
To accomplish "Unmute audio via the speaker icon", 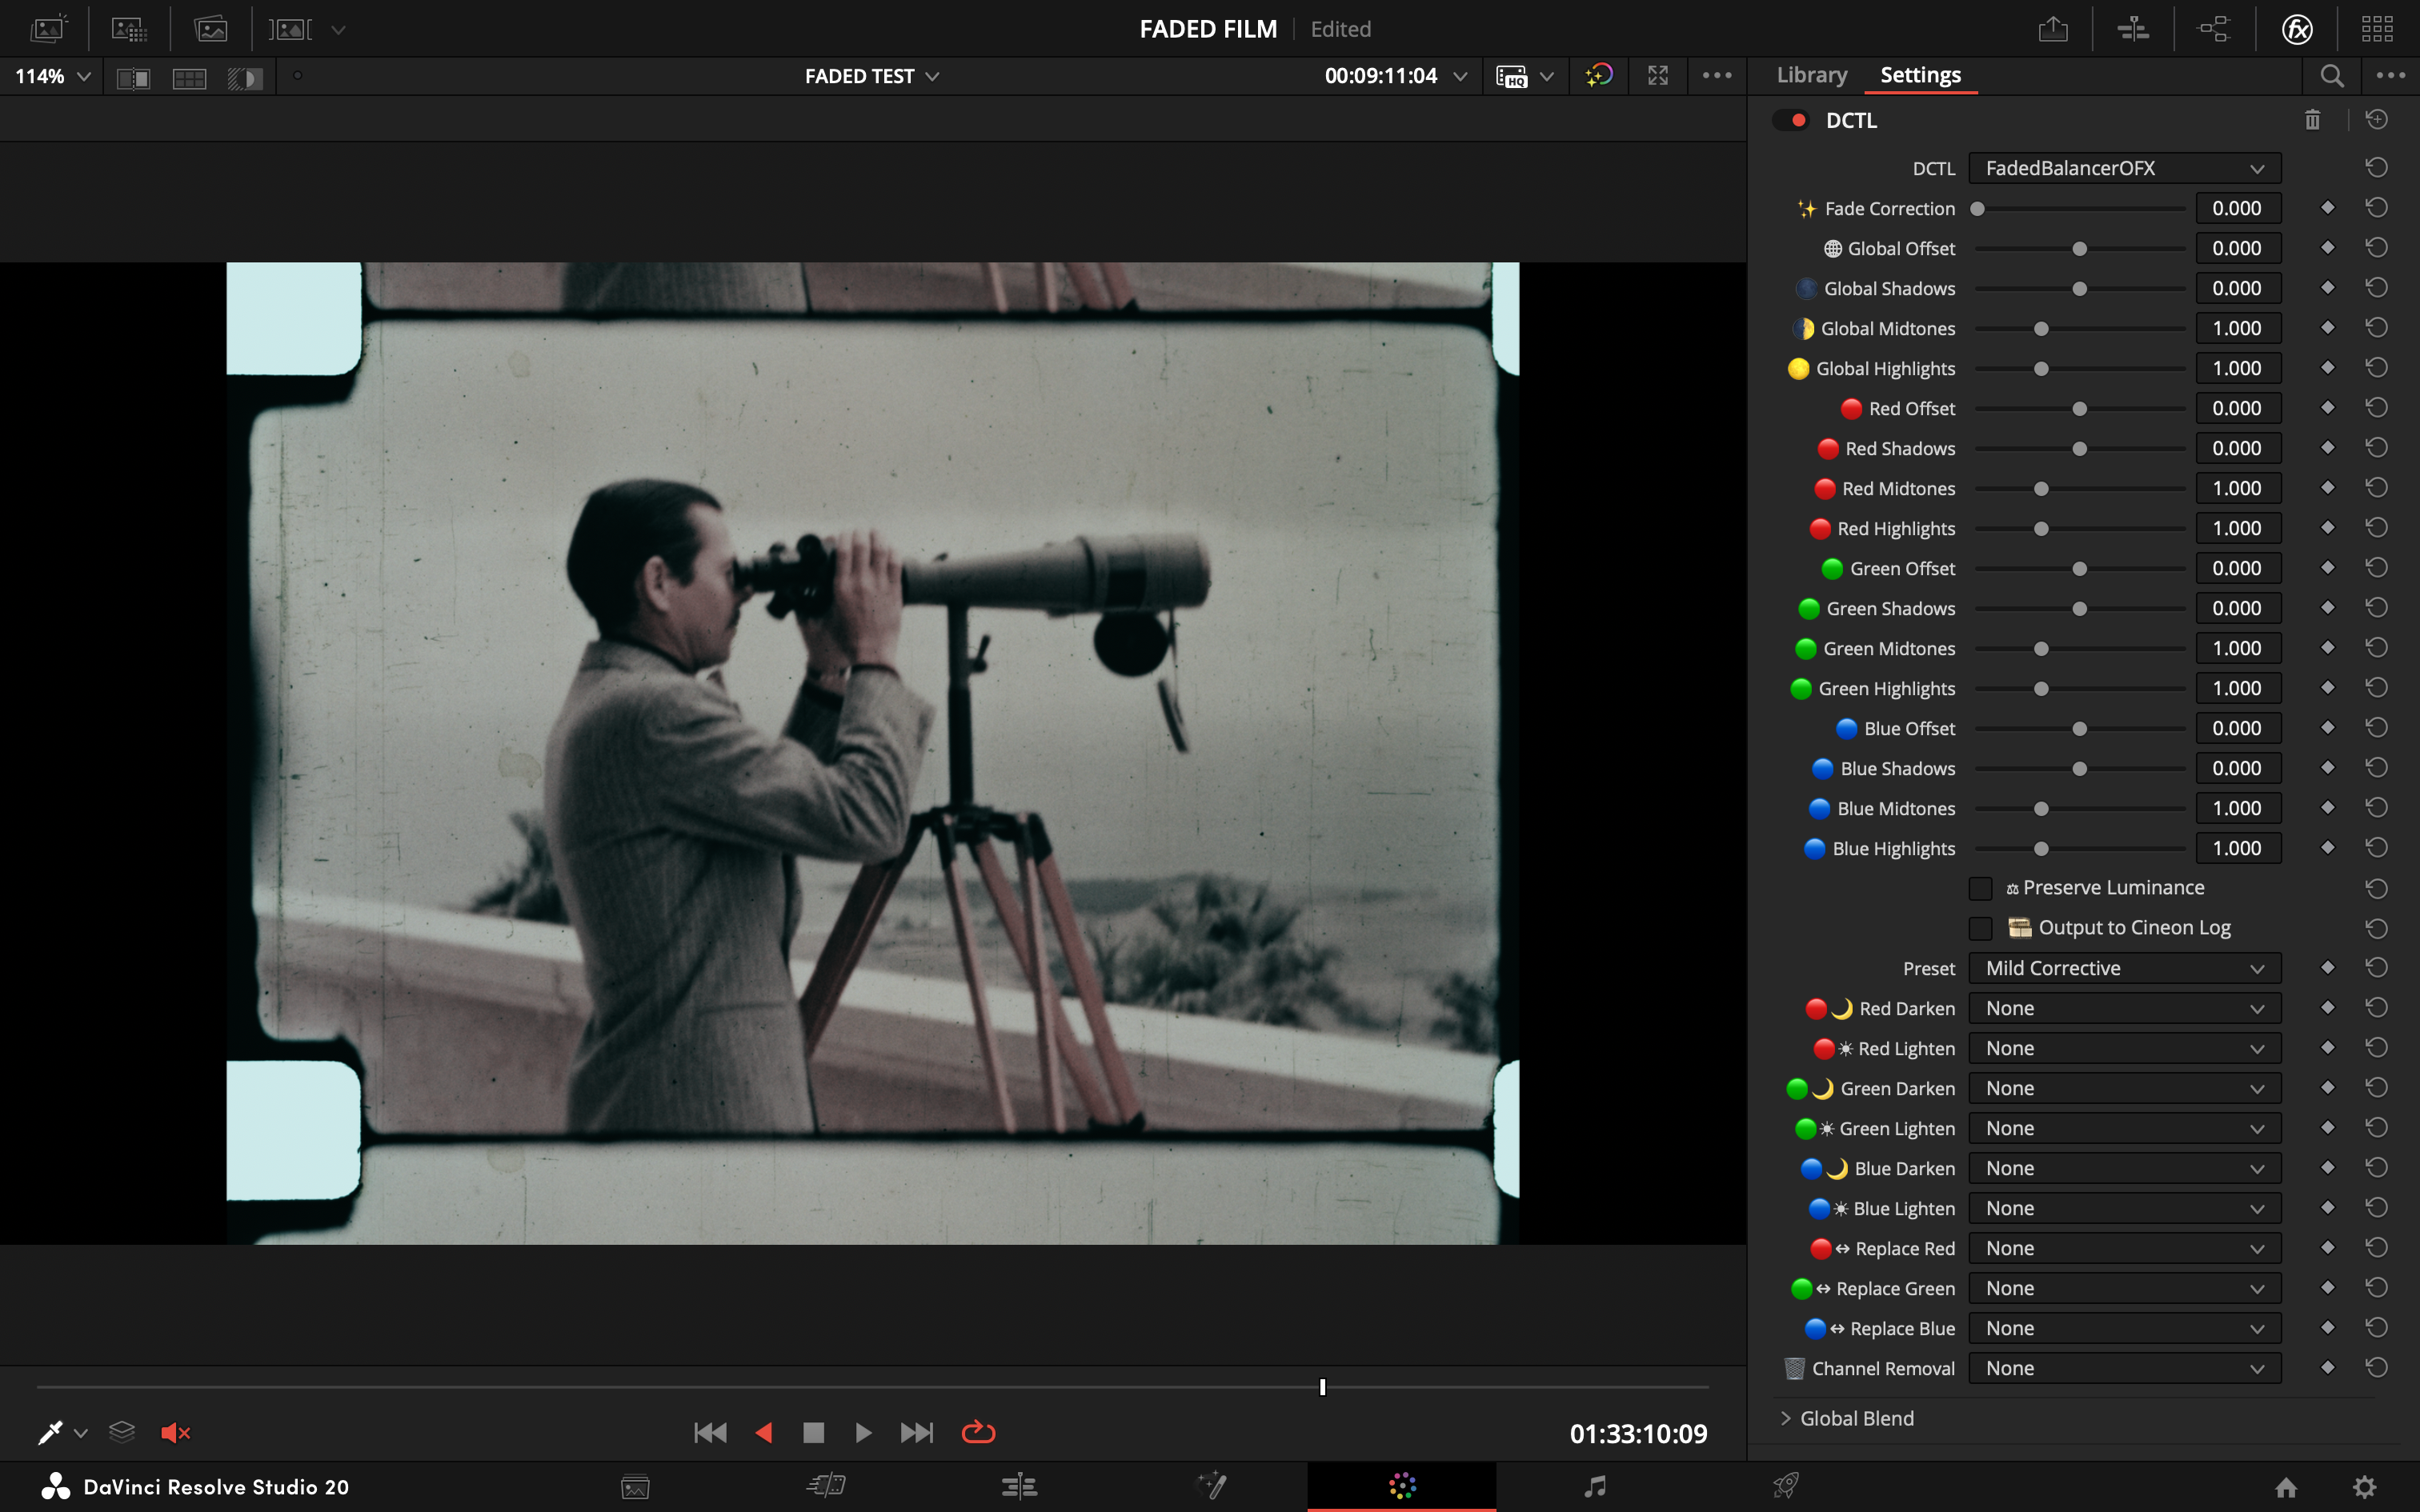I will point(175,1432).
